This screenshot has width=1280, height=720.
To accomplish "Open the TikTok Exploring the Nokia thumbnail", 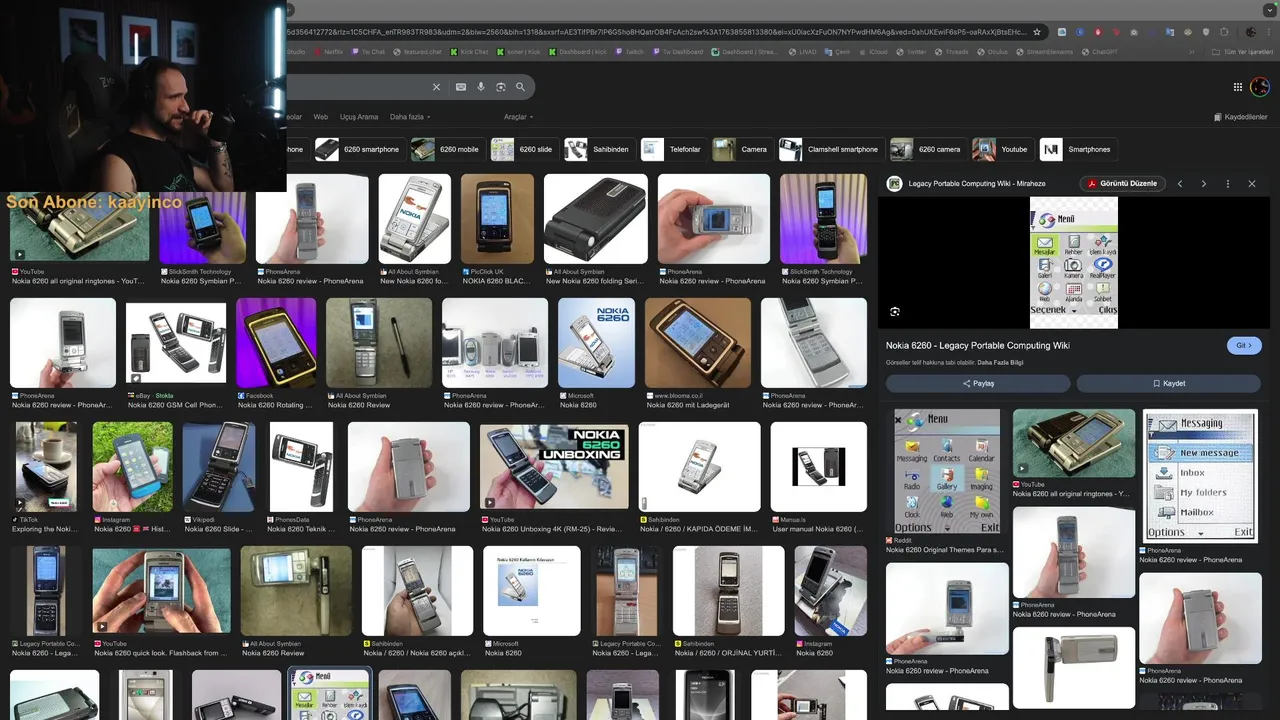I will tap(45, 467).
